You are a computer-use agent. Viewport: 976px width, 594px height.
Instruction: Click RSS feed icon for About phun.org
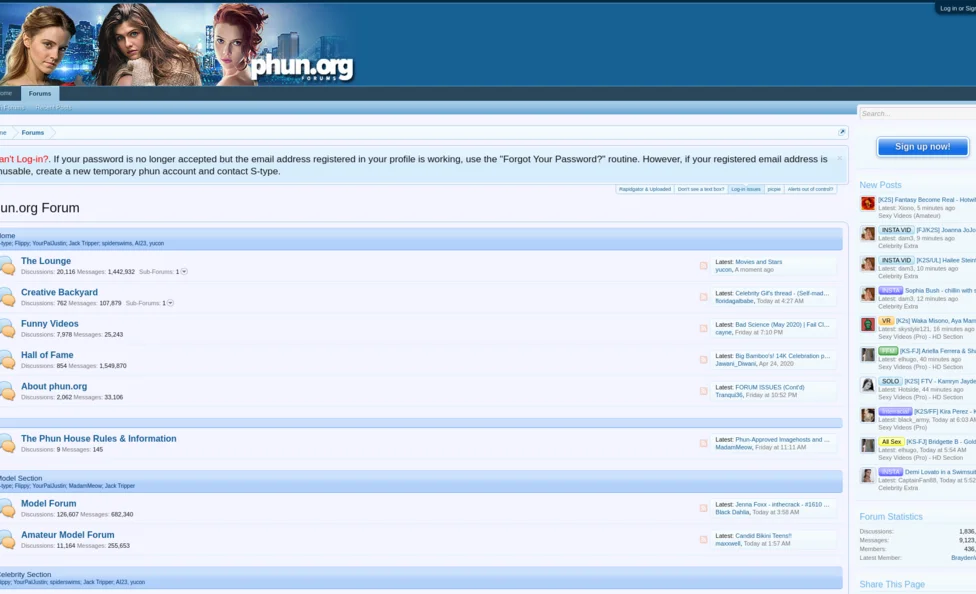coord(703,391)
